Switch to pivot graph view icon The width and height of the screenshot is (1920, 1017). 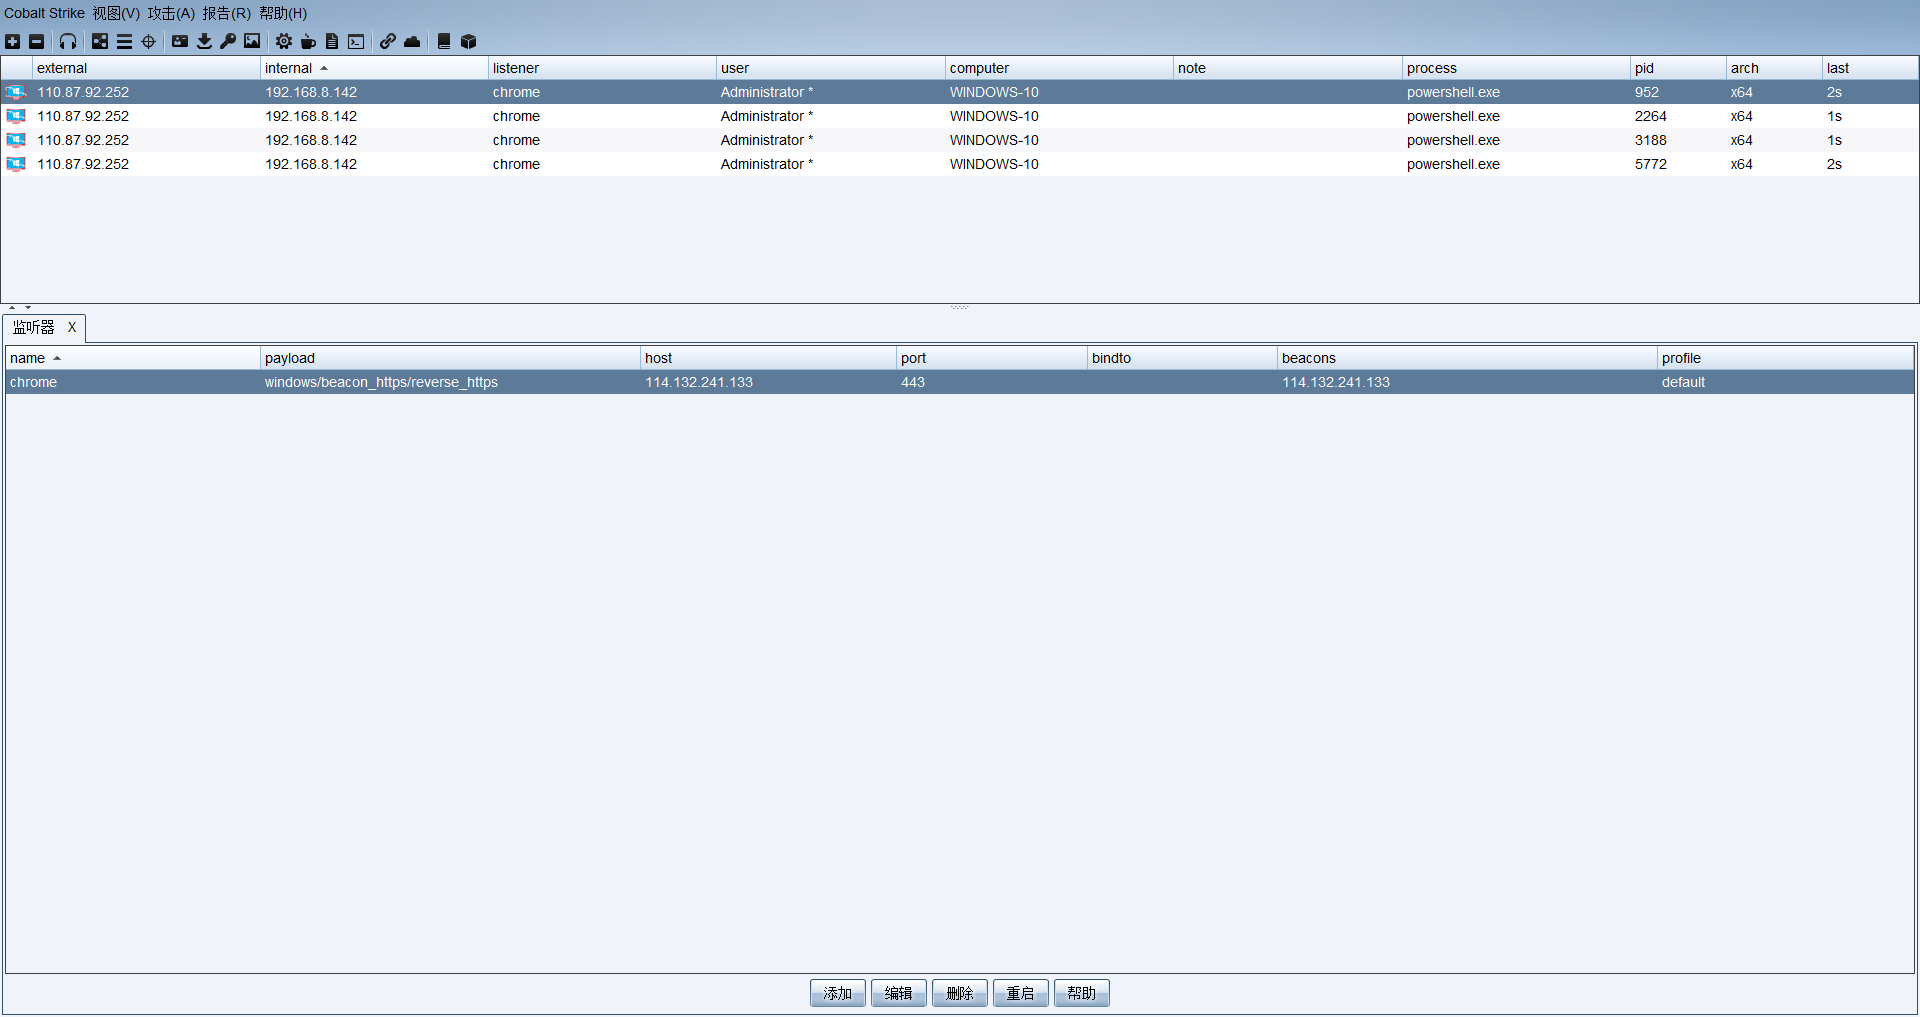(100, 41)
